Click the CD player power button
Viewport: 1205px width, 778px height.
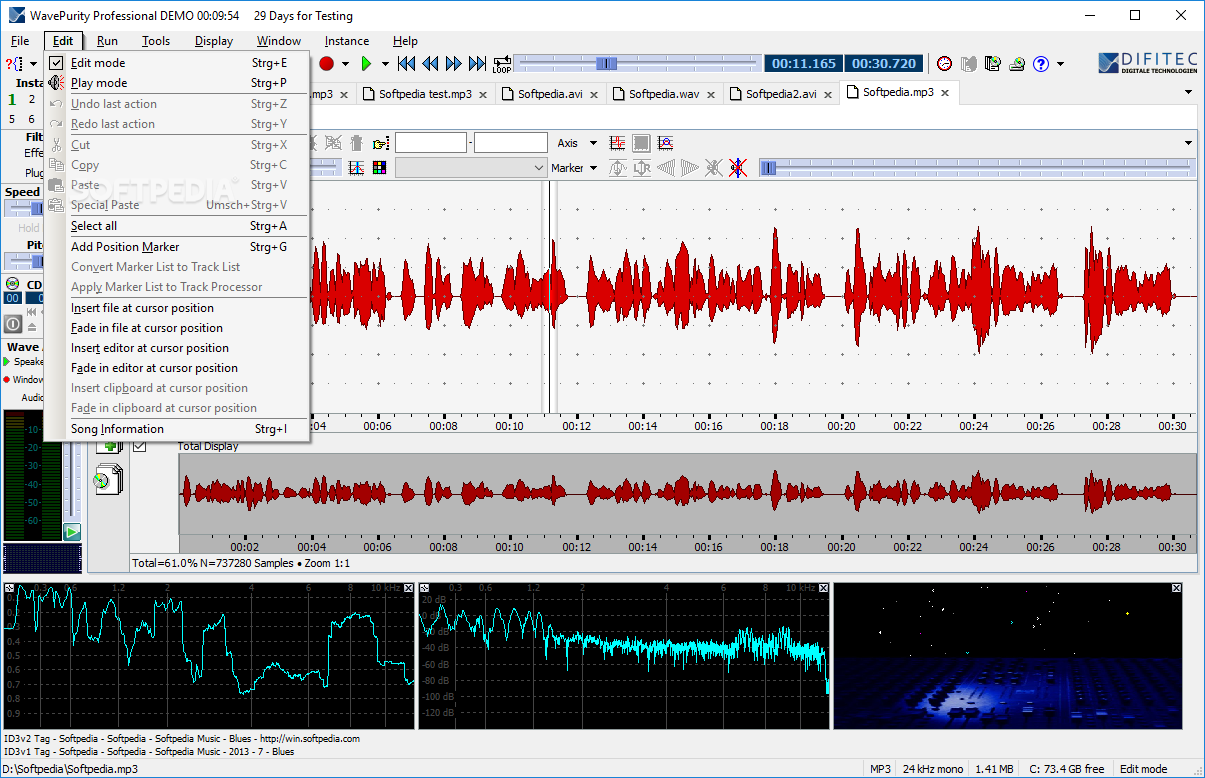coord(13,324)
